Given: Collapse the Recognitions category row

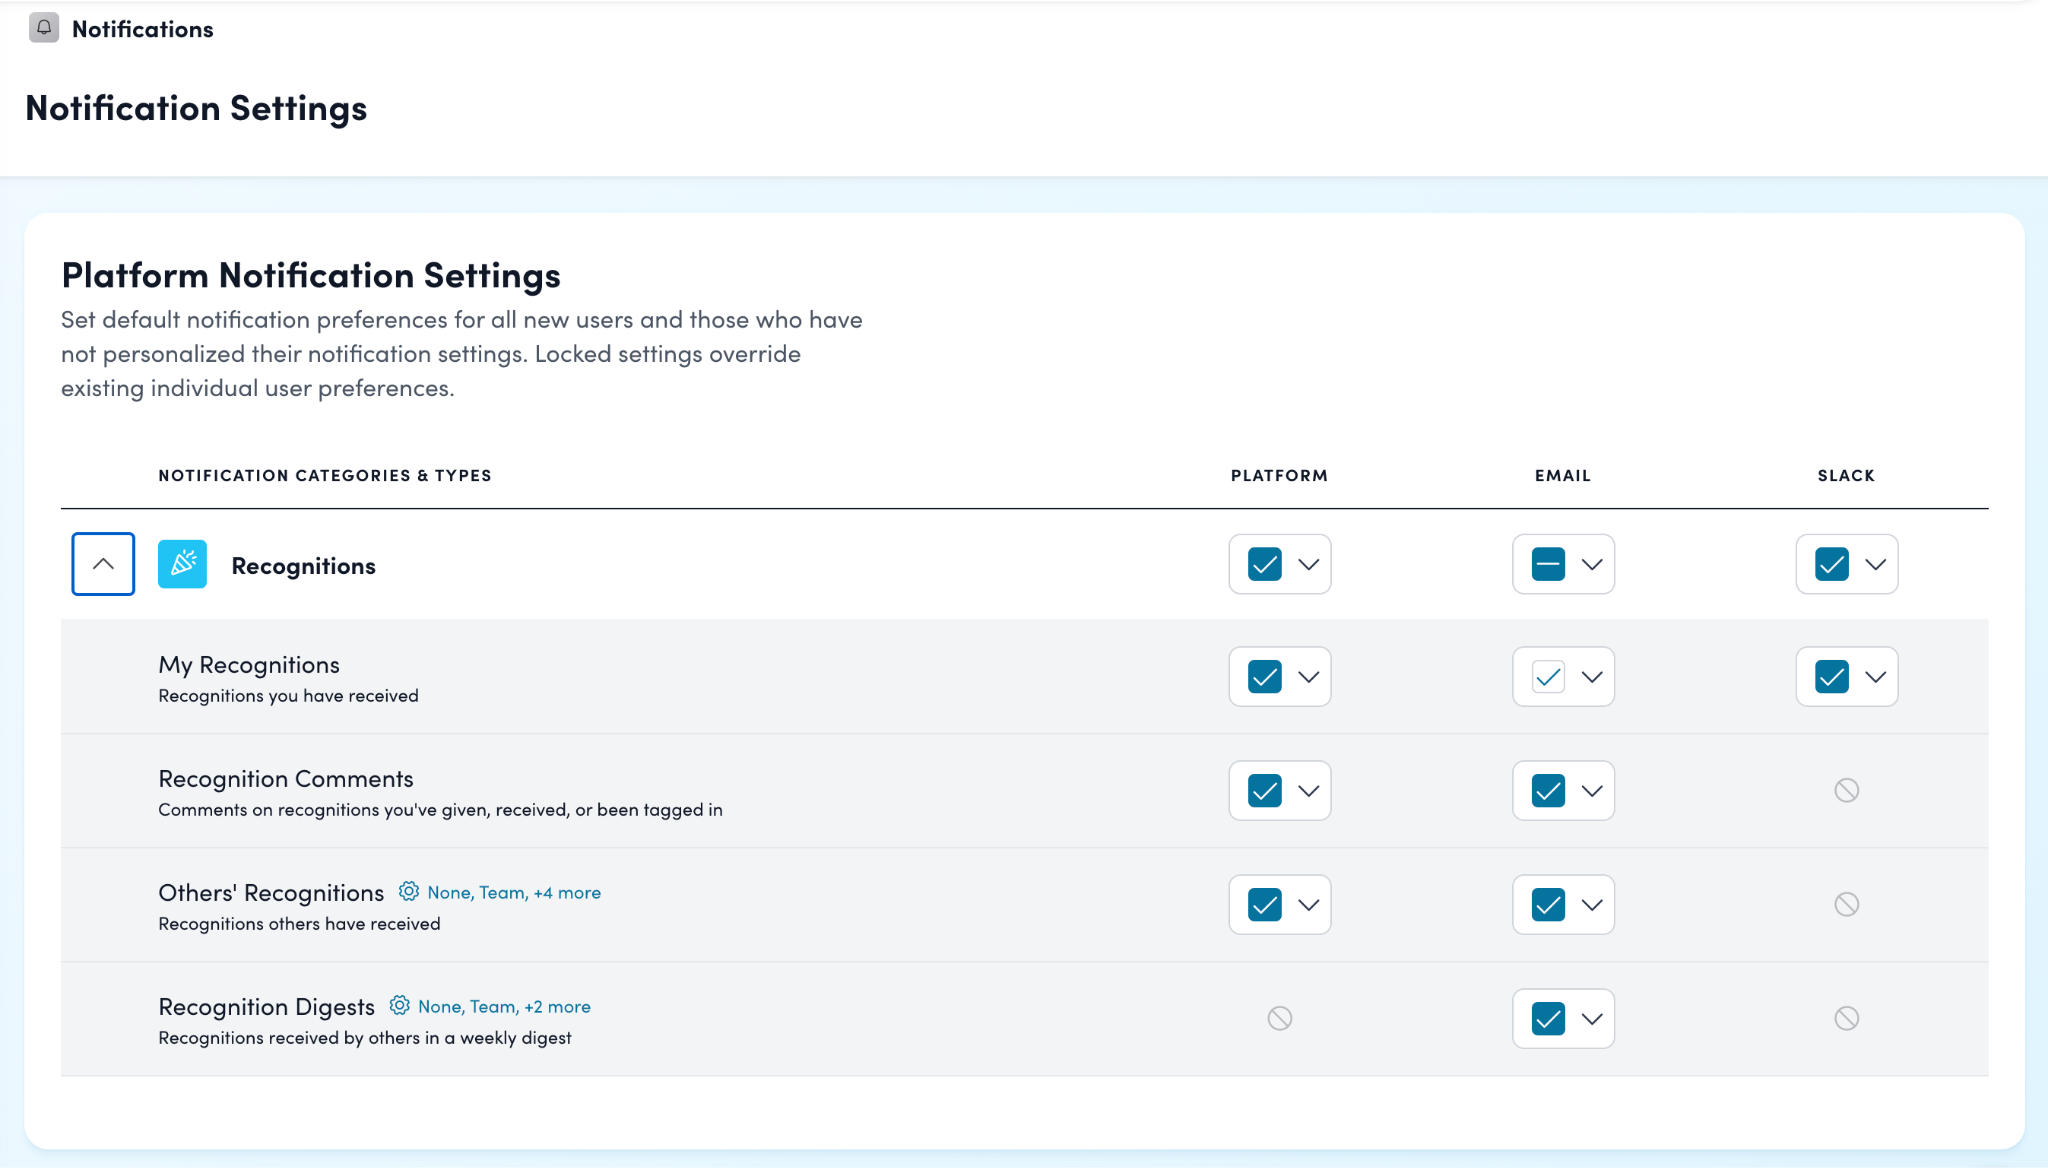Looking at the screenshot, I should coord(103,564).
